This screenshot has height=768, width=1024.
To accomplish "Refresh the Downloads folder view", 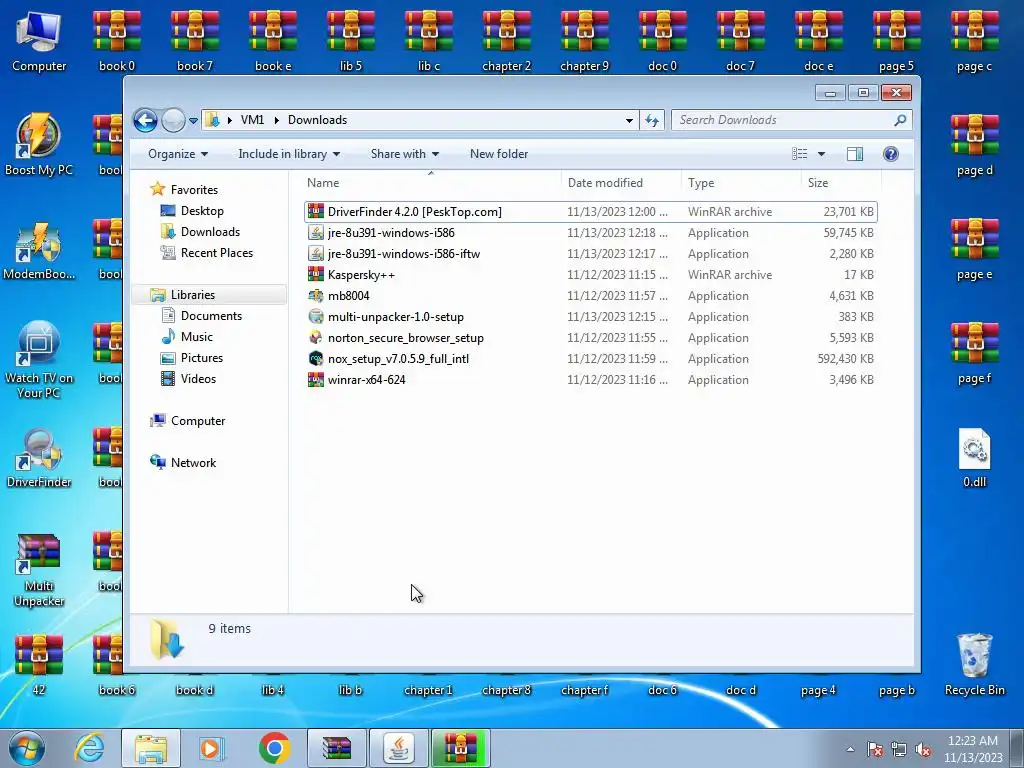I will pos(652,120).
